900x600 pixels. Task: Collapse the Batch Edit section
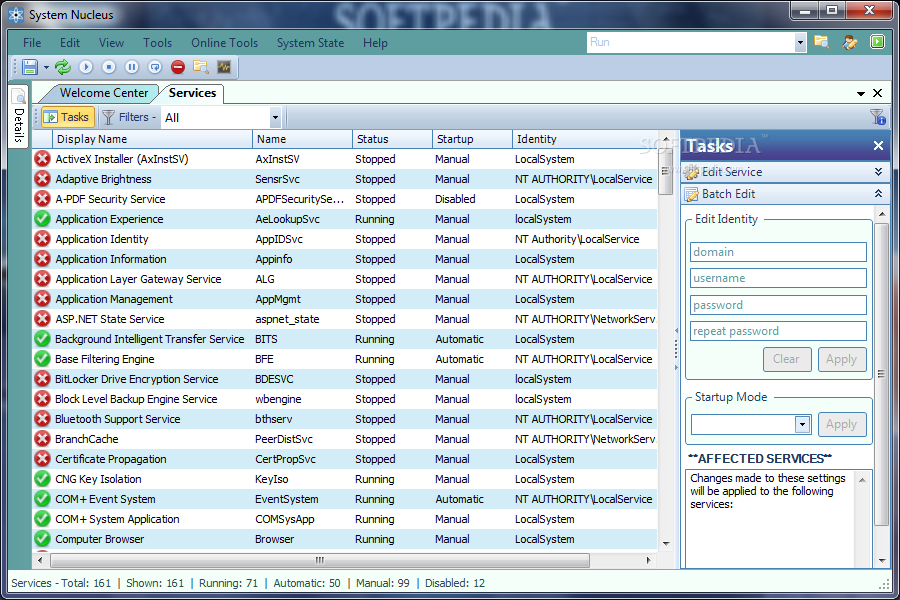pos(785,194)
